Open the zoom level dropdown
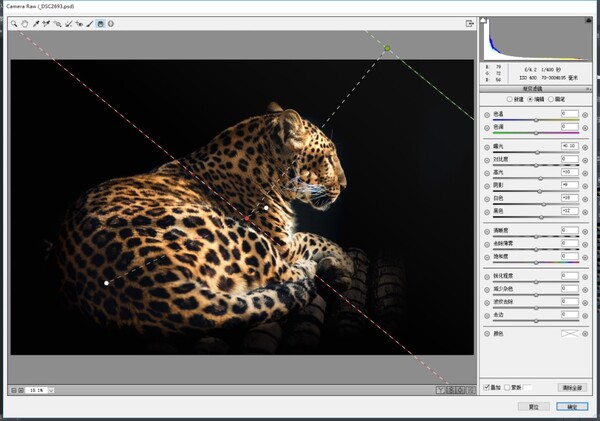The image size is (600, 421). (51, 390)
